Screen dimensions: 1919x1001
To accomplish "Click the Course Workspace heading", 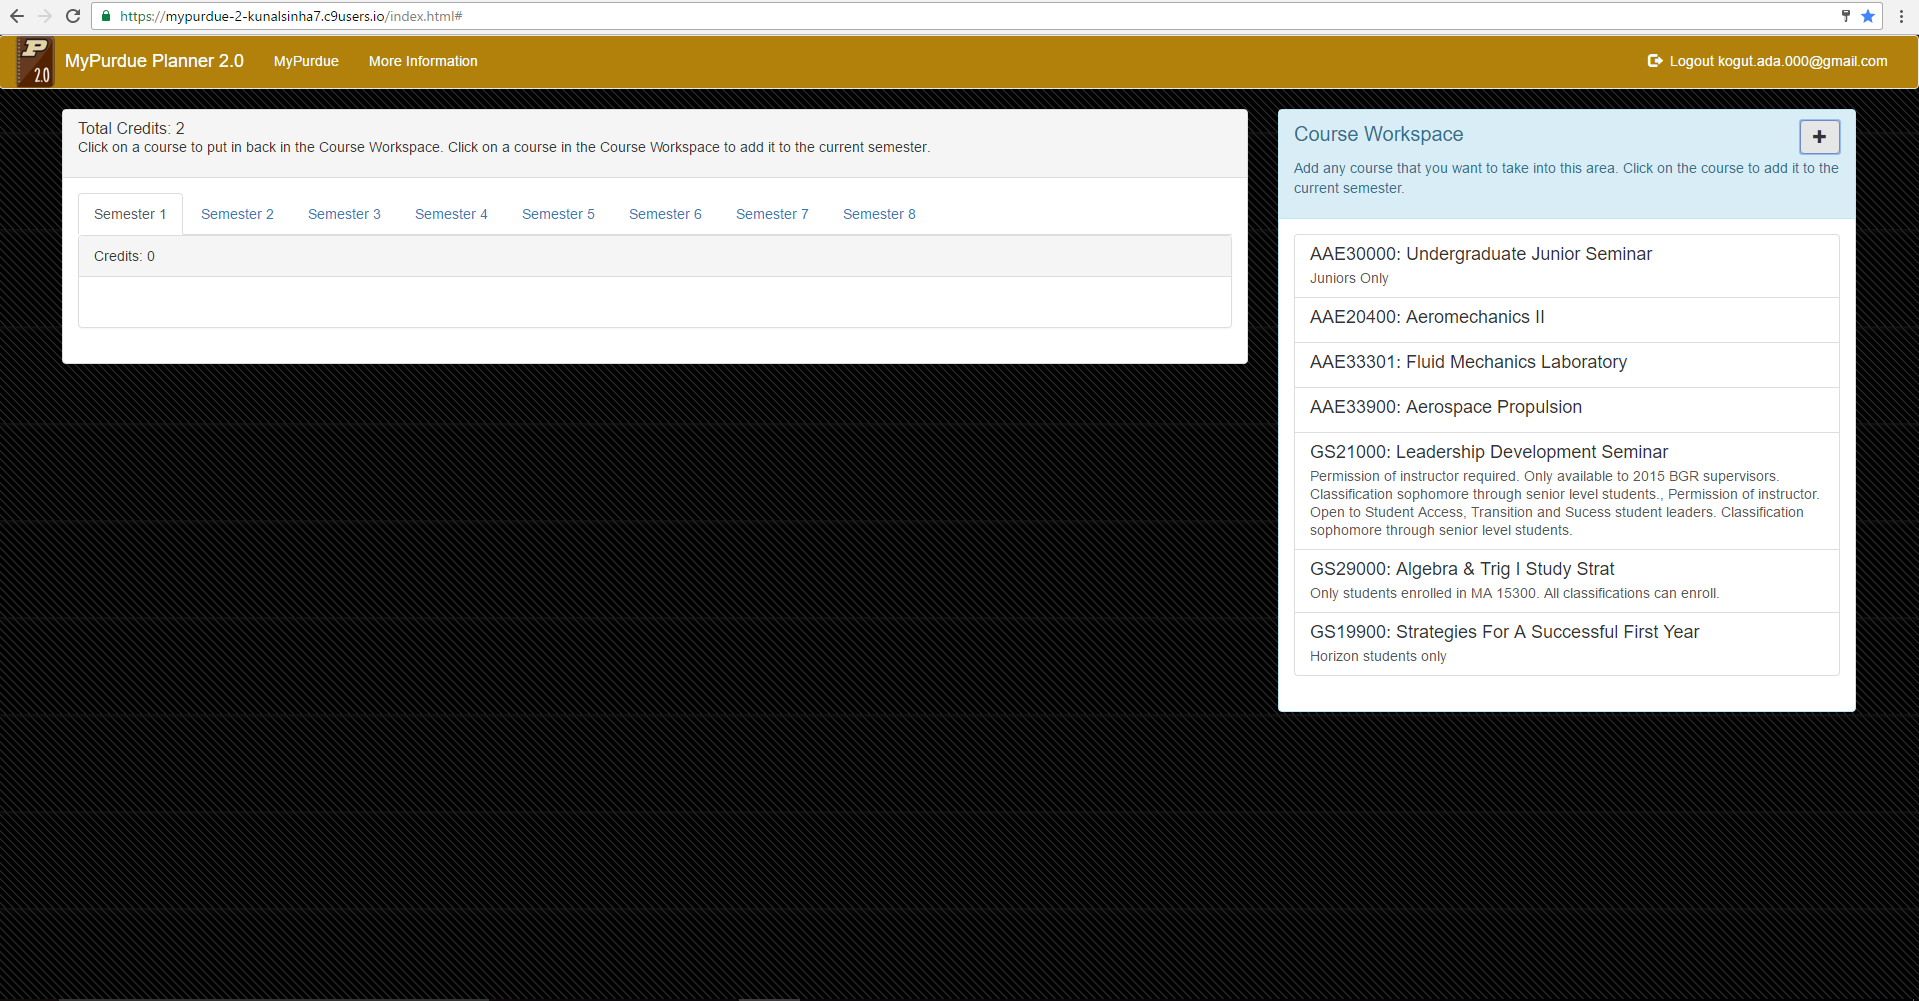I will [x=1378, y=134].
